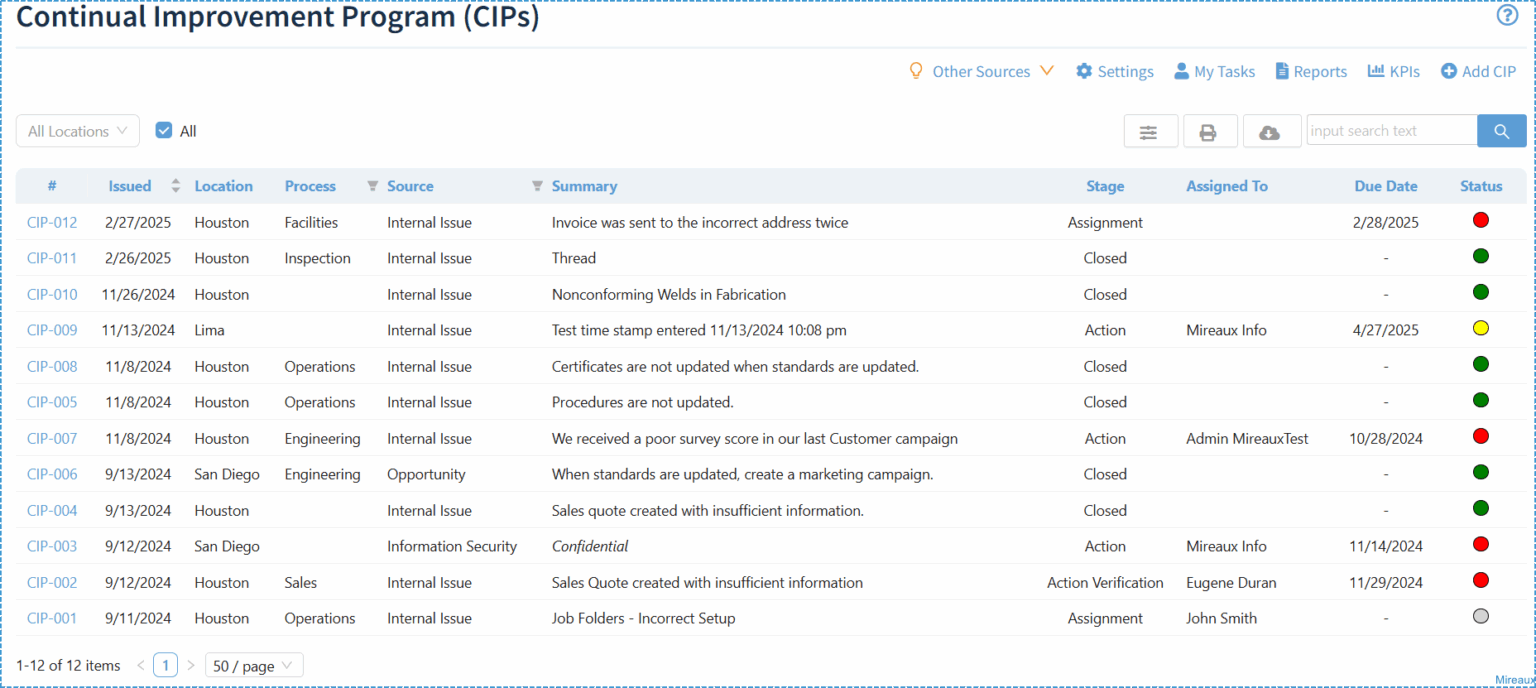1536x688 pixels.
Task: Open My Tasks
Action: coord(1214,71)
